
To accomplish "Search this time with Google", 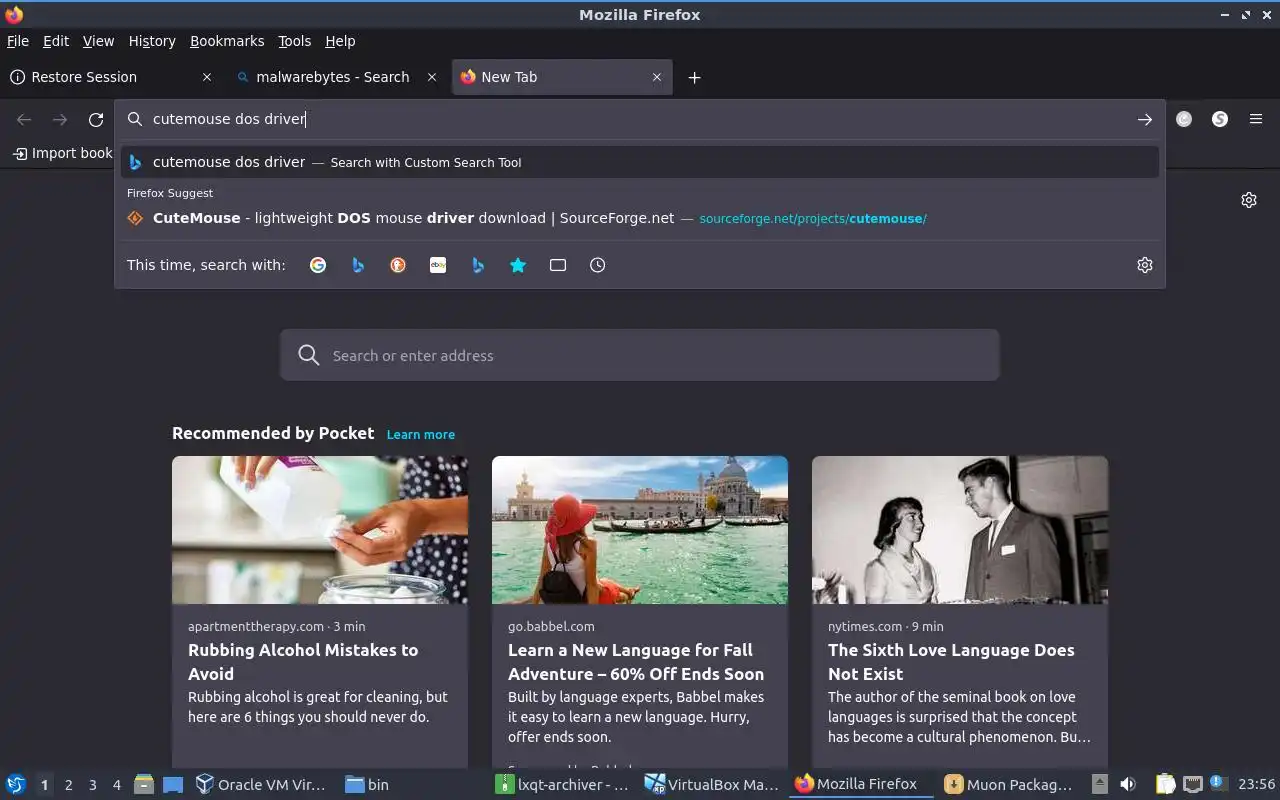I will coord(318,265).
